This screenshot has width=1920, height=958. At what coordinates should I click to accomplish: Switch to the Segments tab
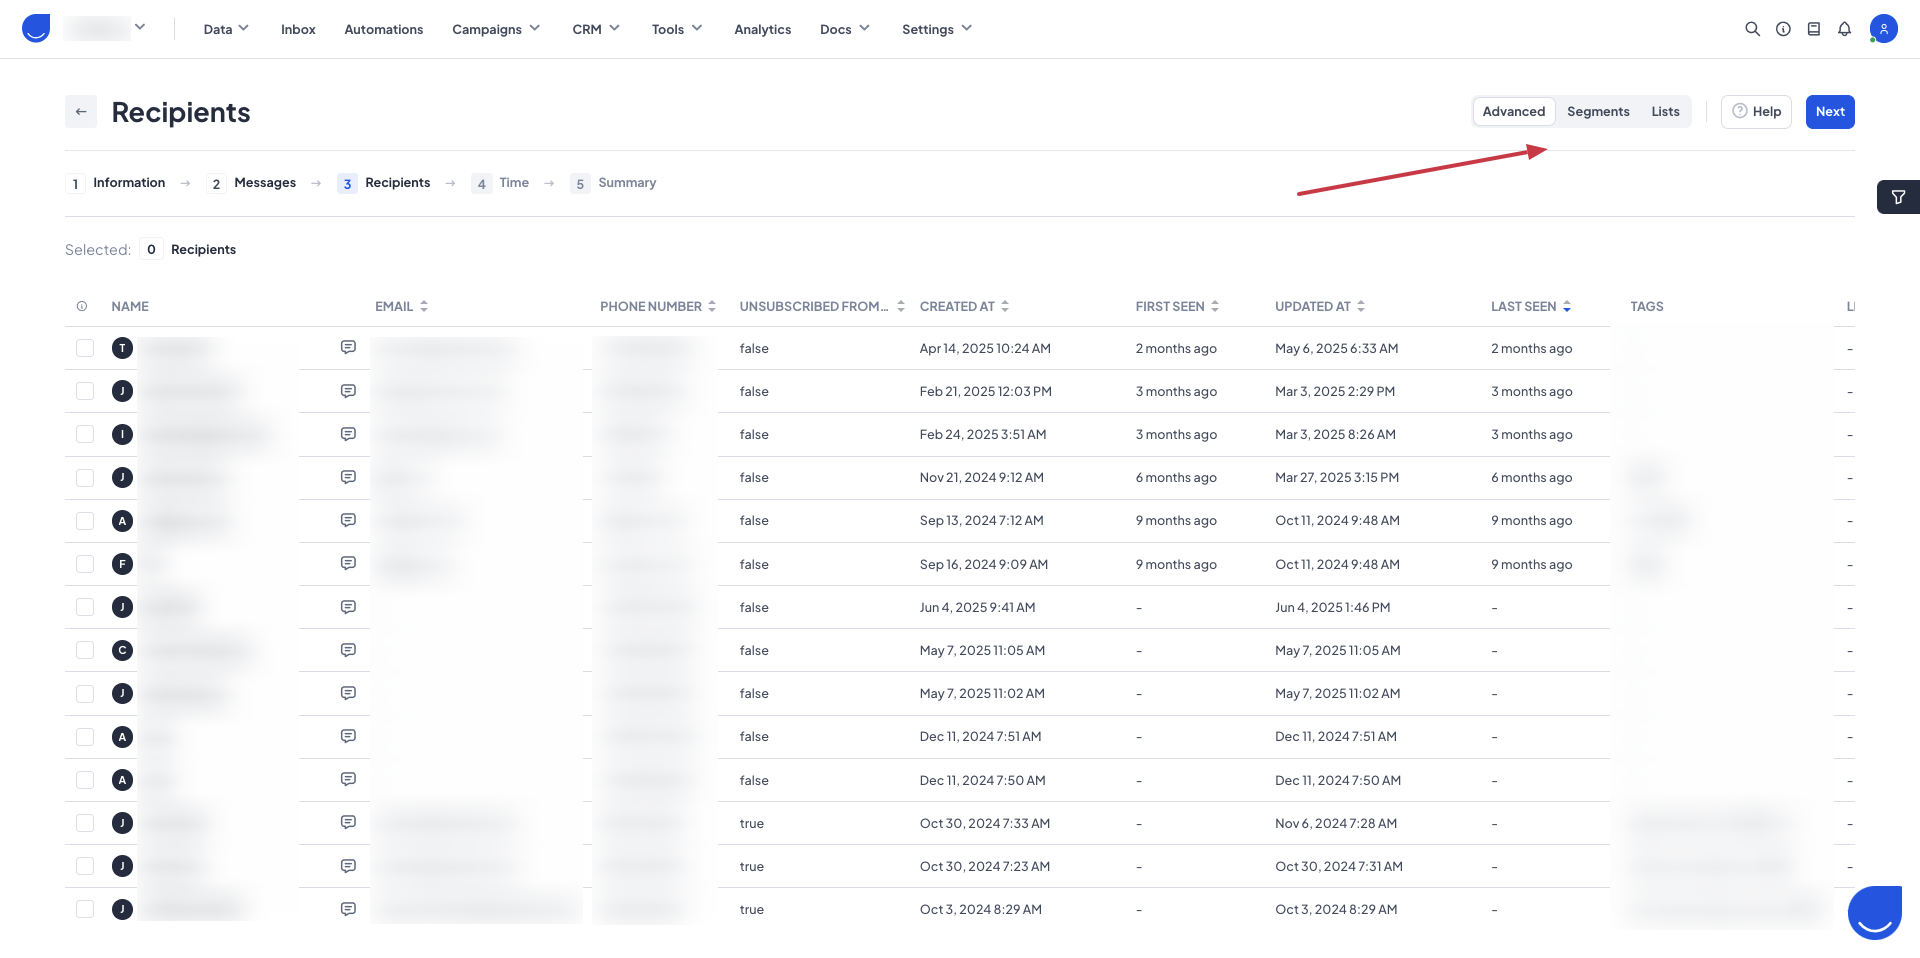coord(1597,112)
